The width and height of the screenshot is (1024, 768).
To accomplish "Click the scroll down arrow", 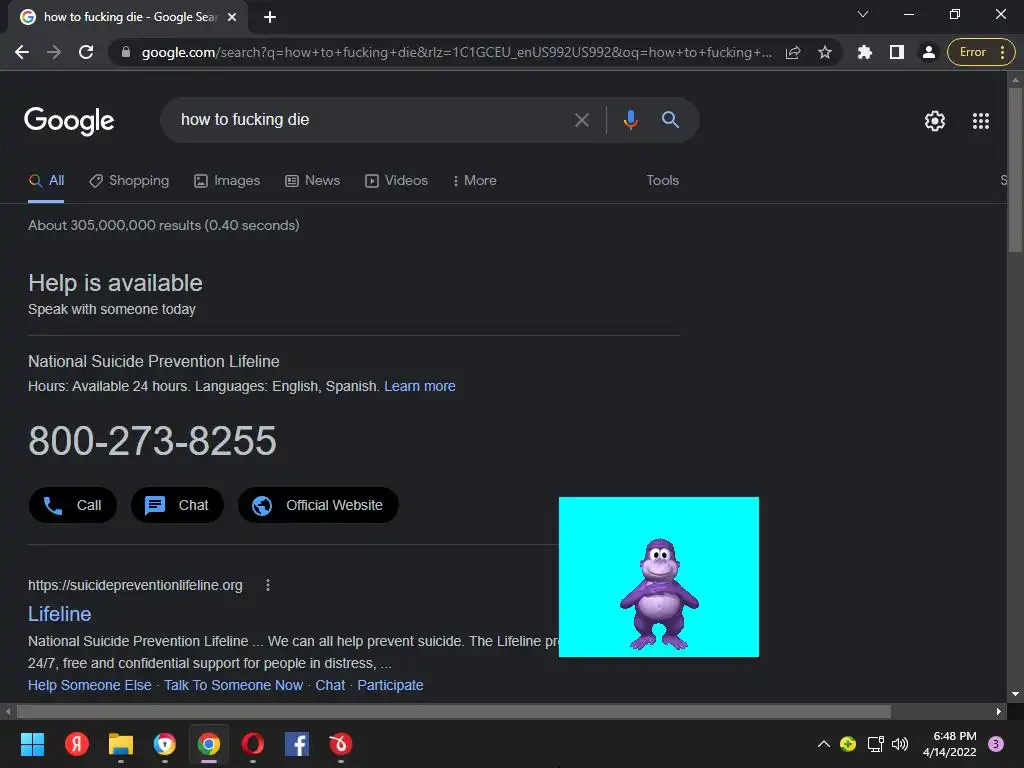I will click(x=1015, y=694).
